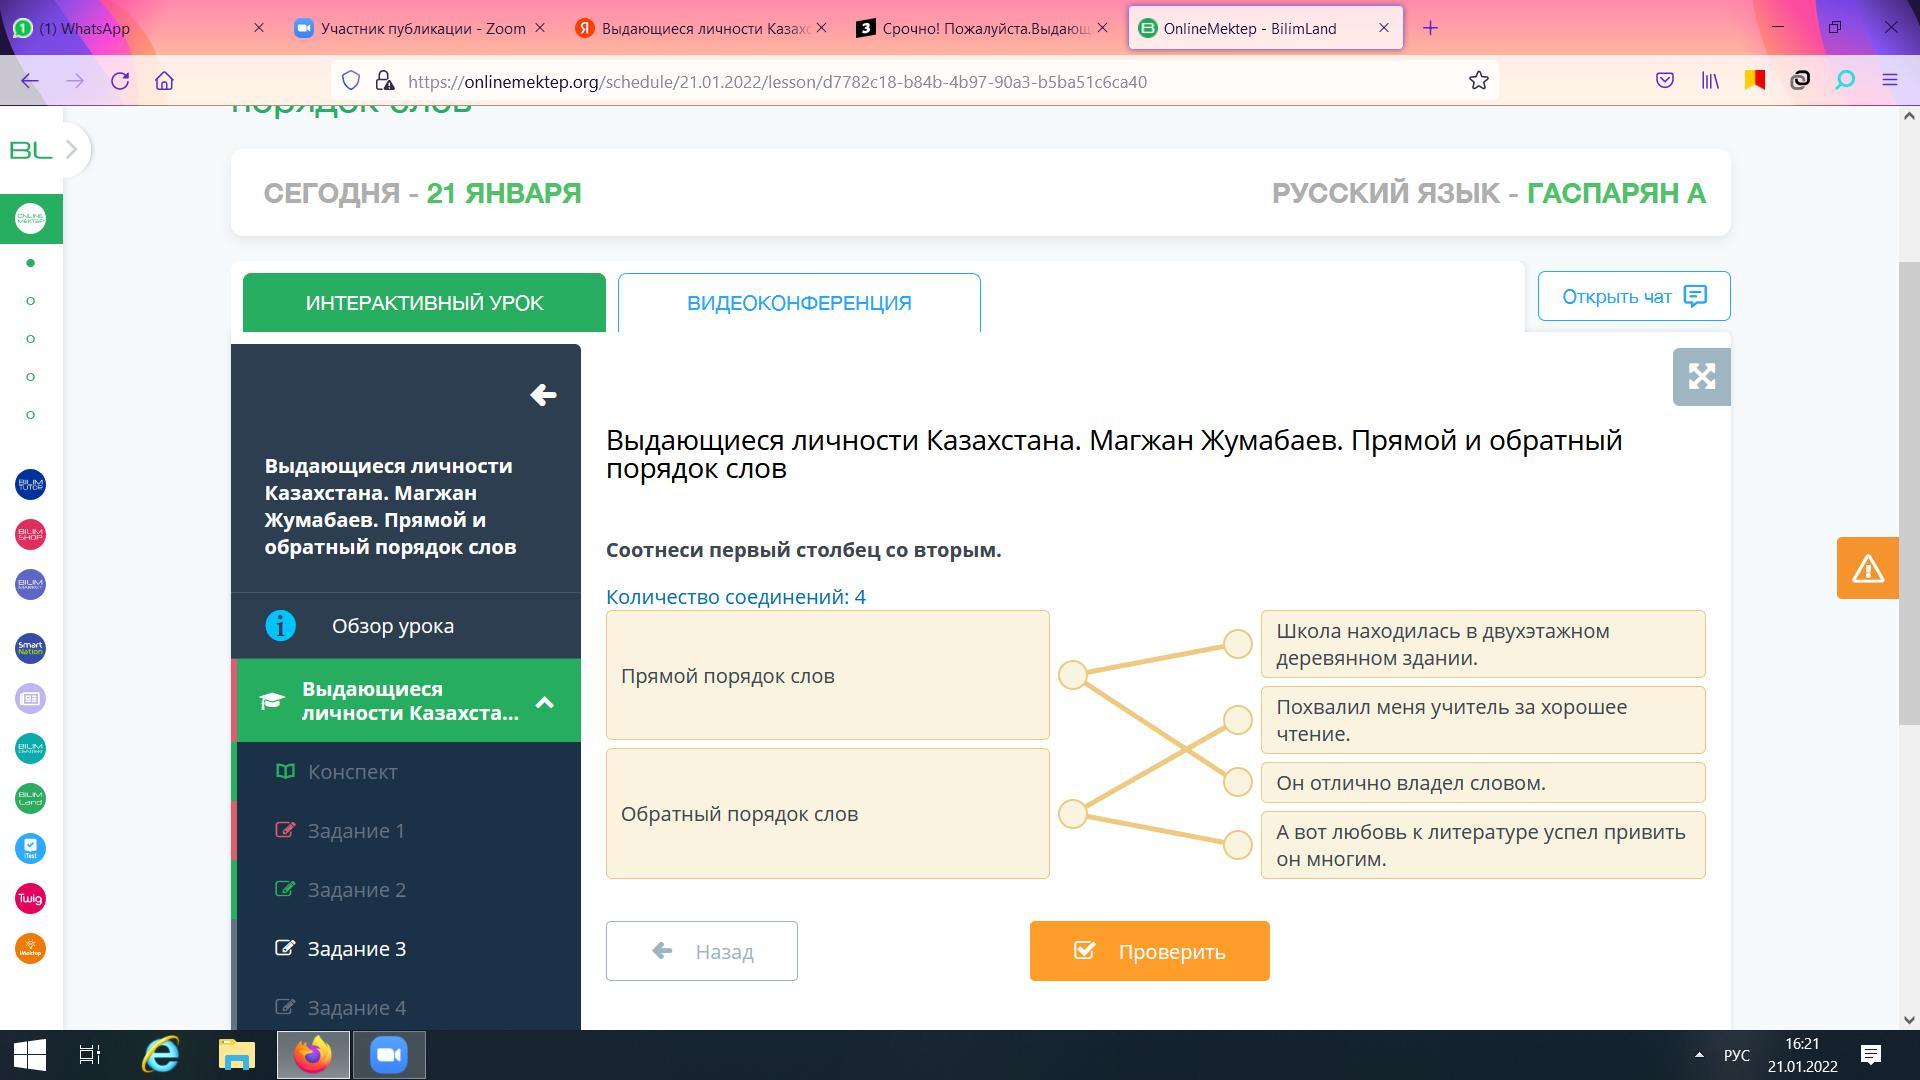Viewport: 1920px width, 1080px height.
Task: Click the page vertical scrollbar
Action: [1908, 493]
